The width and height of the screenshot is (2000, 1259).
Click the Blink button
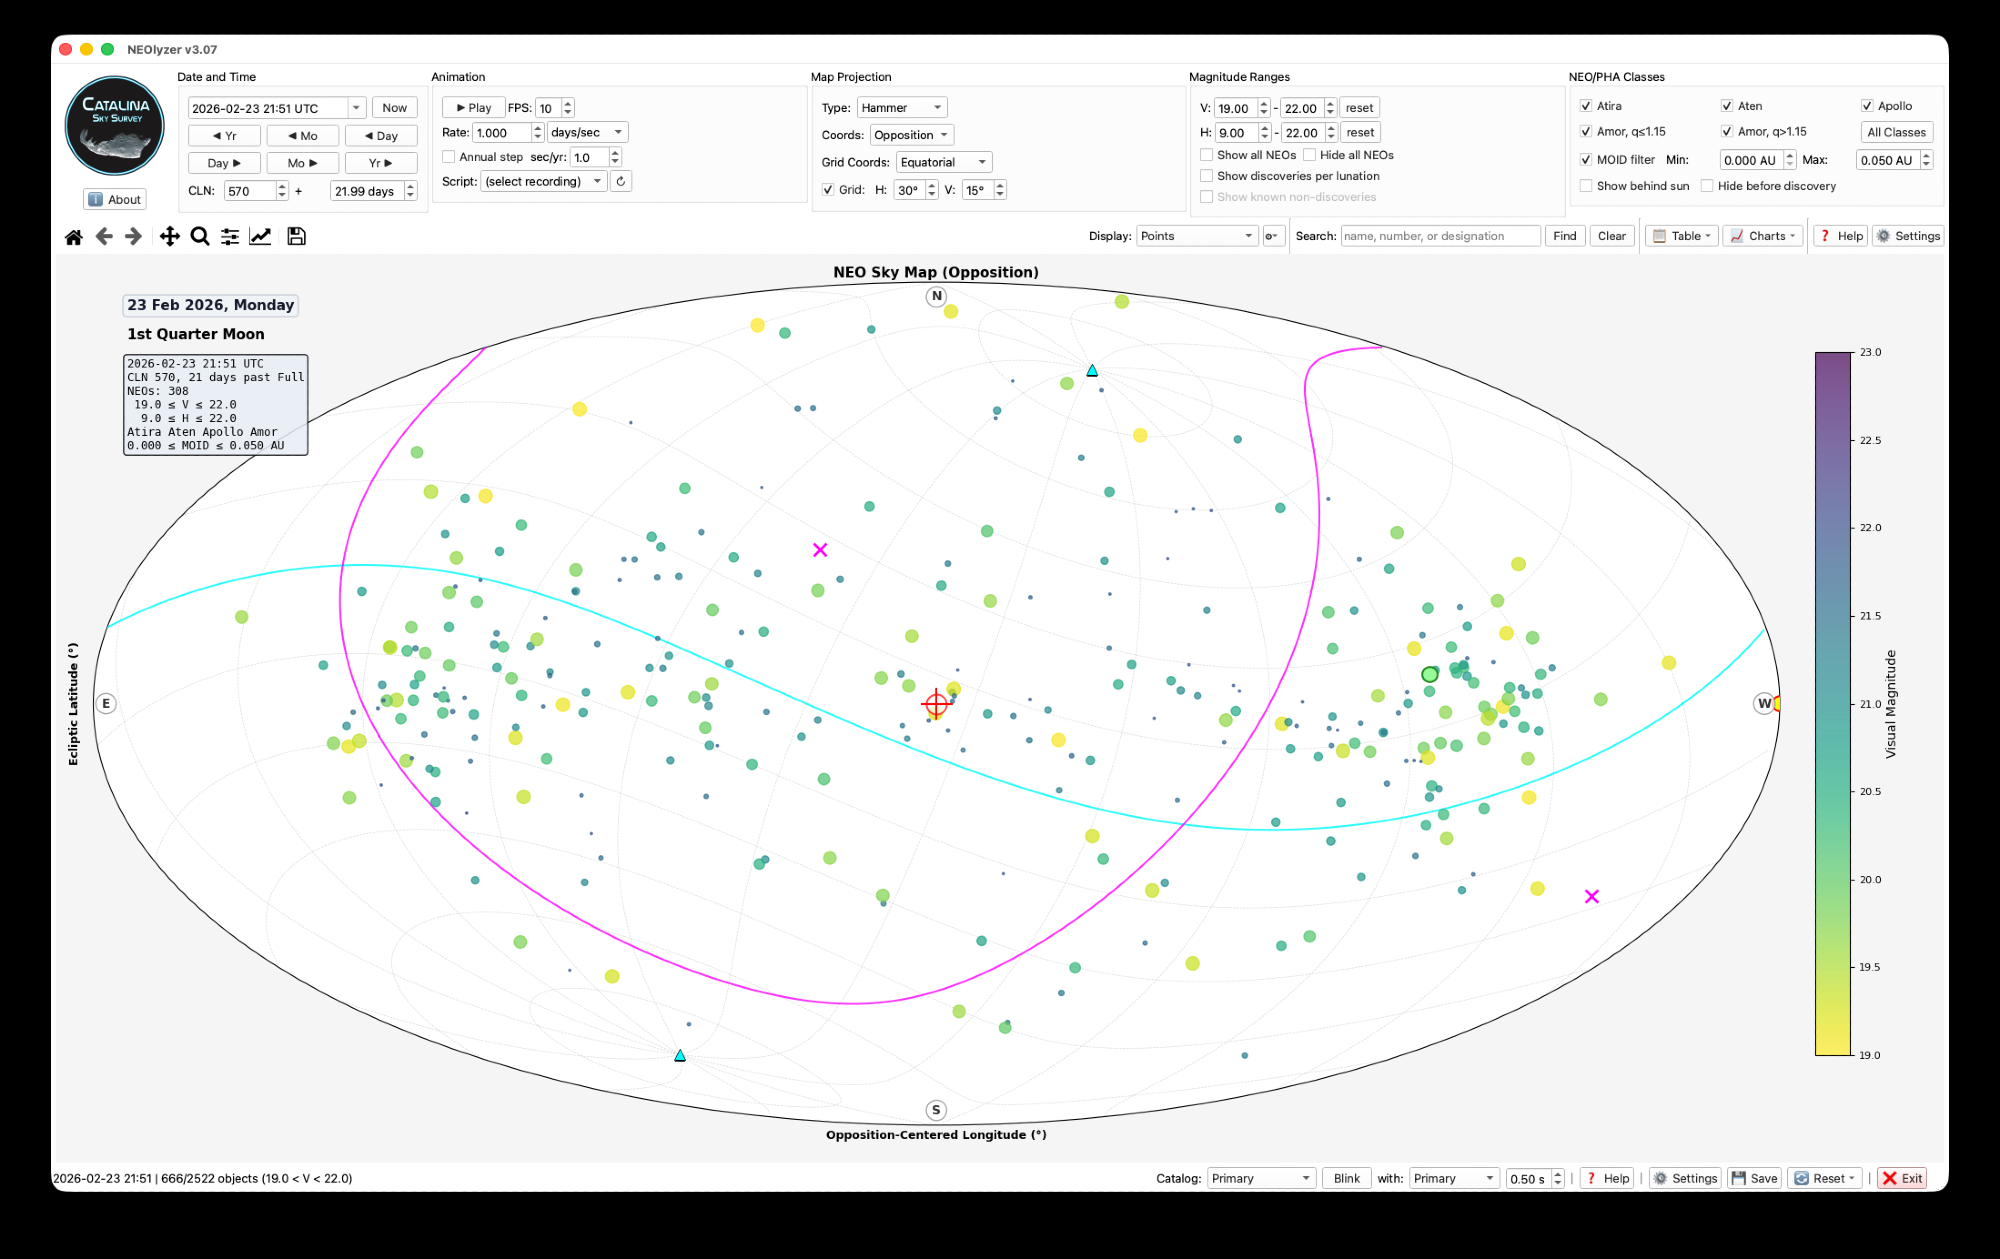tap(1346, 1178)
